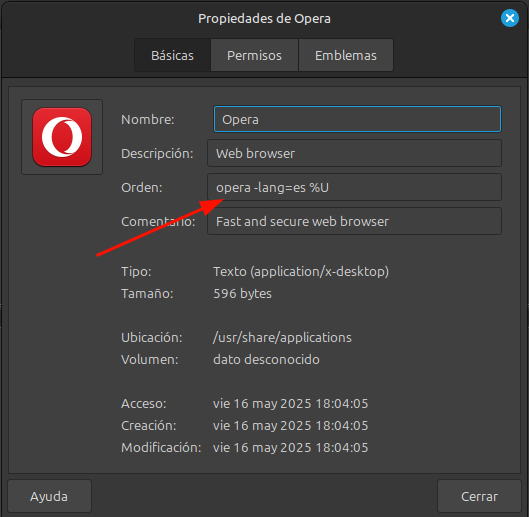The image size is (529, 517).
Task: Open Ayuda help button
Action: 49,496
